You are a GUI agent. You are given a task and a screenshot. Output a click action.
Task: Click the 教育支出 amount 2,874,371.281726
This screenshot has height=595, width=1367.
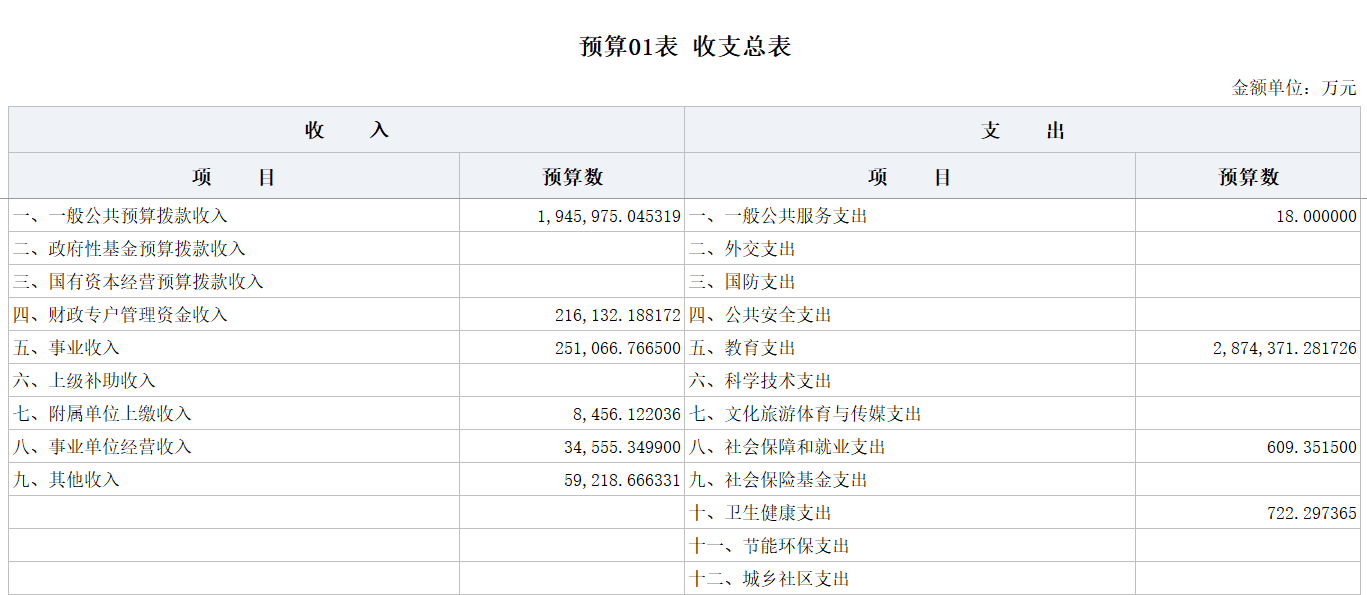(1284, 348)
